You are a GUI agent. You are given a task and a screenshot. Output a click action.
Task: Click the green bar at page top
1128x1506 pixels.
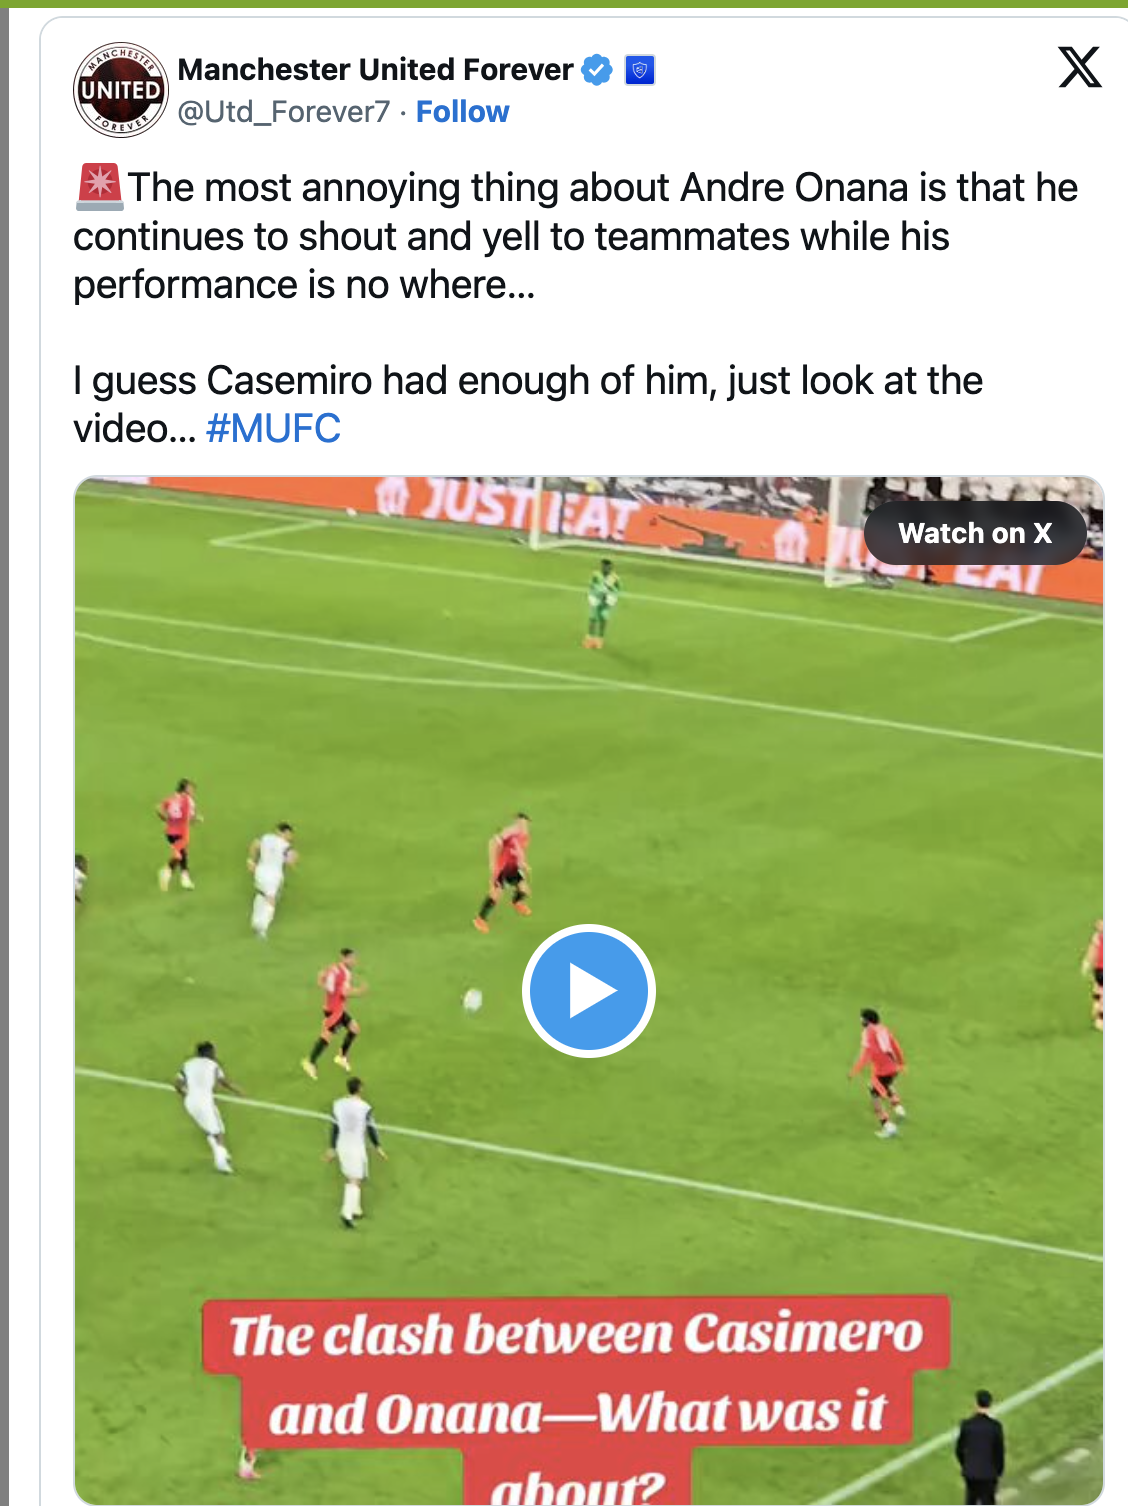pos(564,4)
